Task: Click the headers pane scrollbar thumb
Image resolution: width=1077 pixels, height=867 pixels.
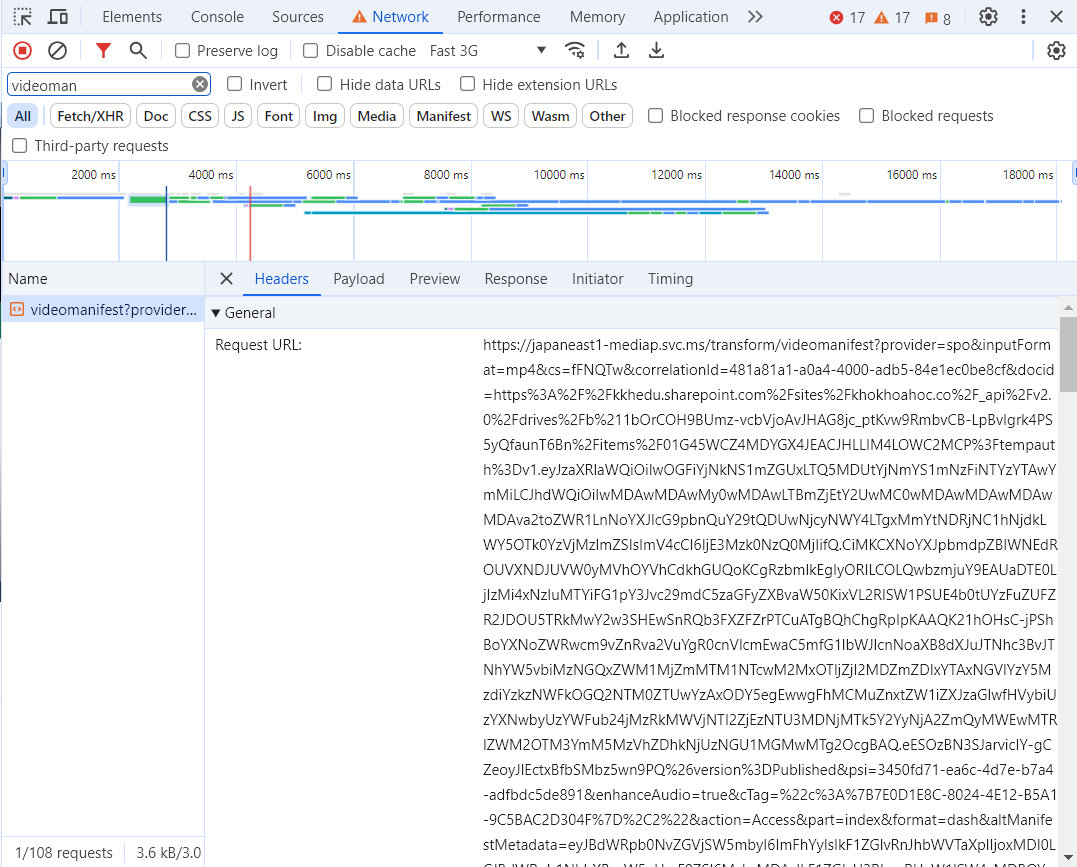Action: tap(1068, 354)
